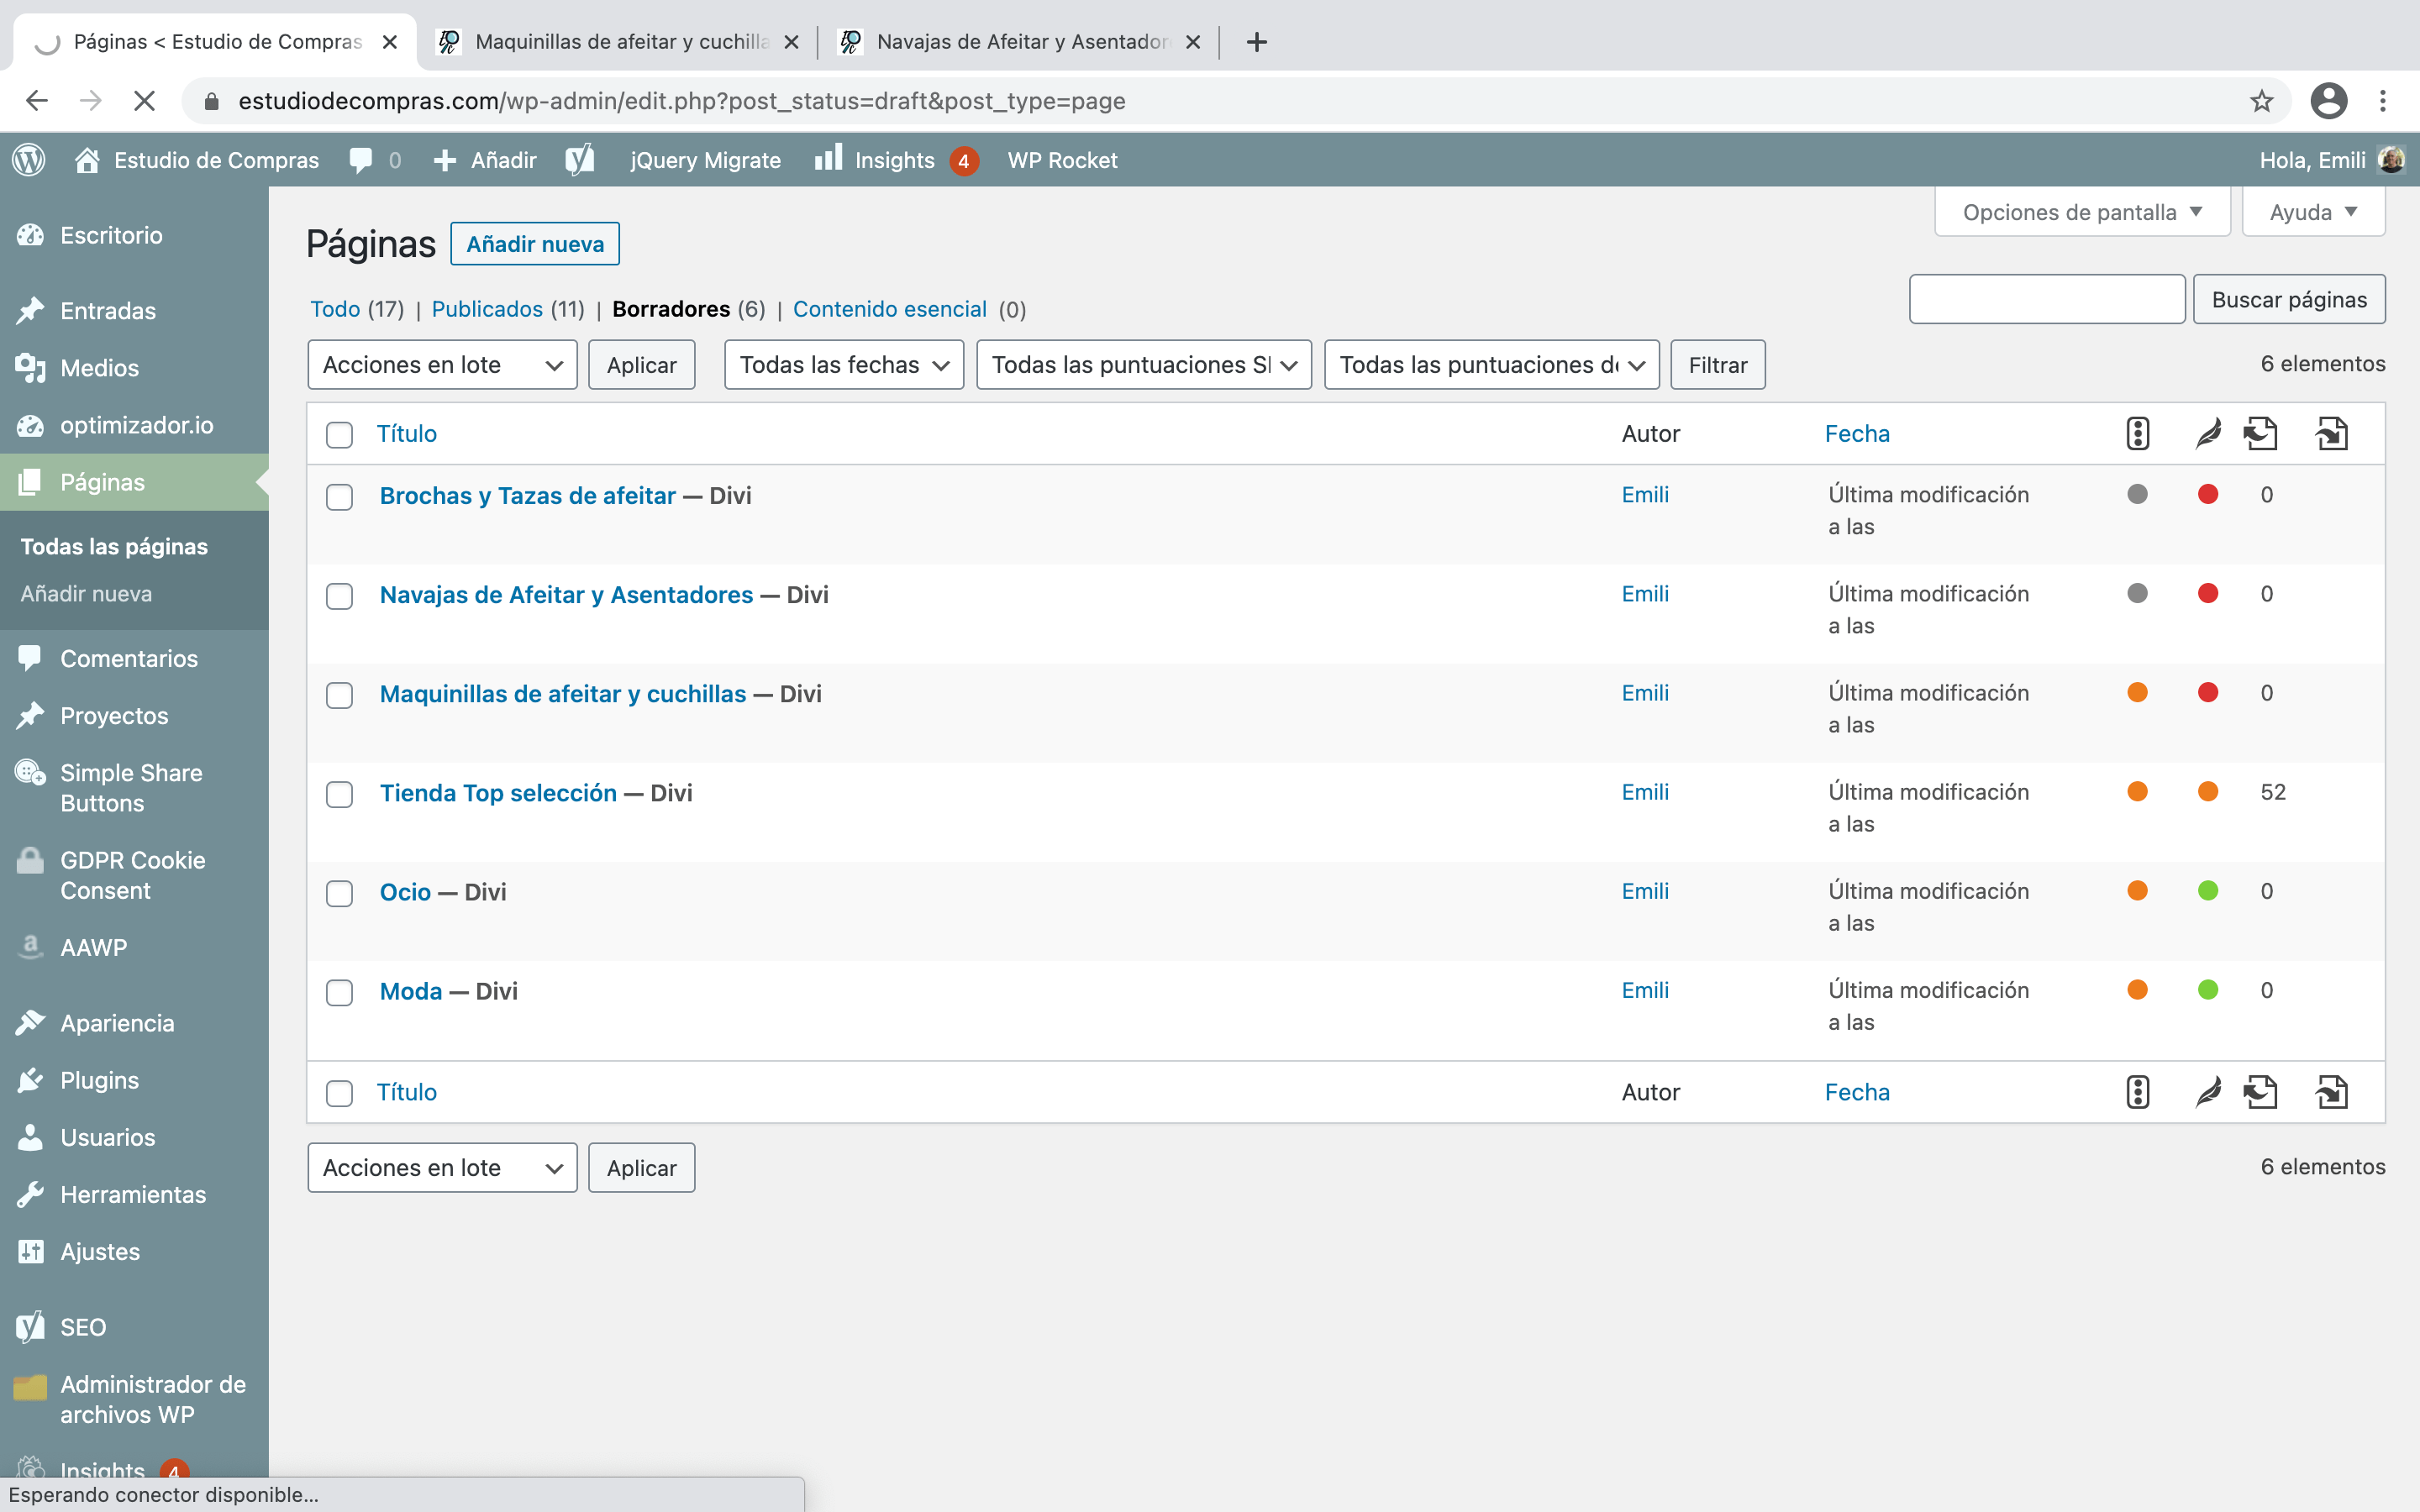Screen dimensions: 2420x1512
Task: Switch to Maquinillas de afeitar browser tab
Action: point(618,42)
